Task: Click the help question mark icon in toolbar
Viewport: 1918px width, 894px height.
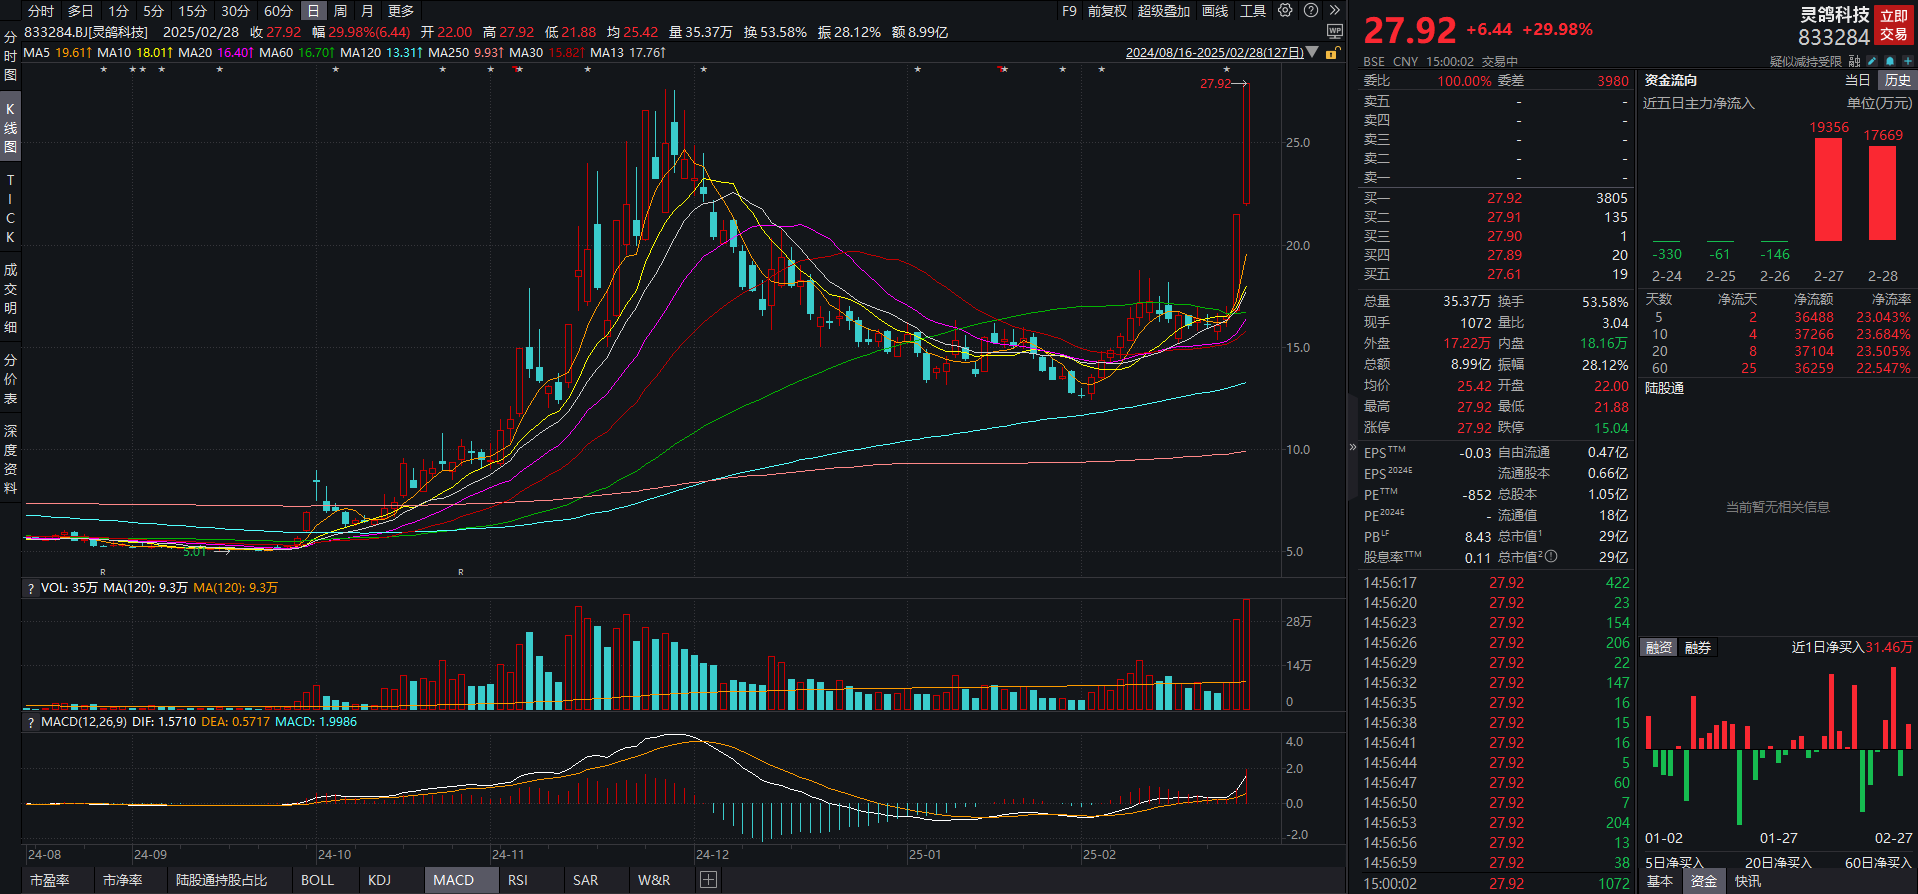Action: point(1310,11)
